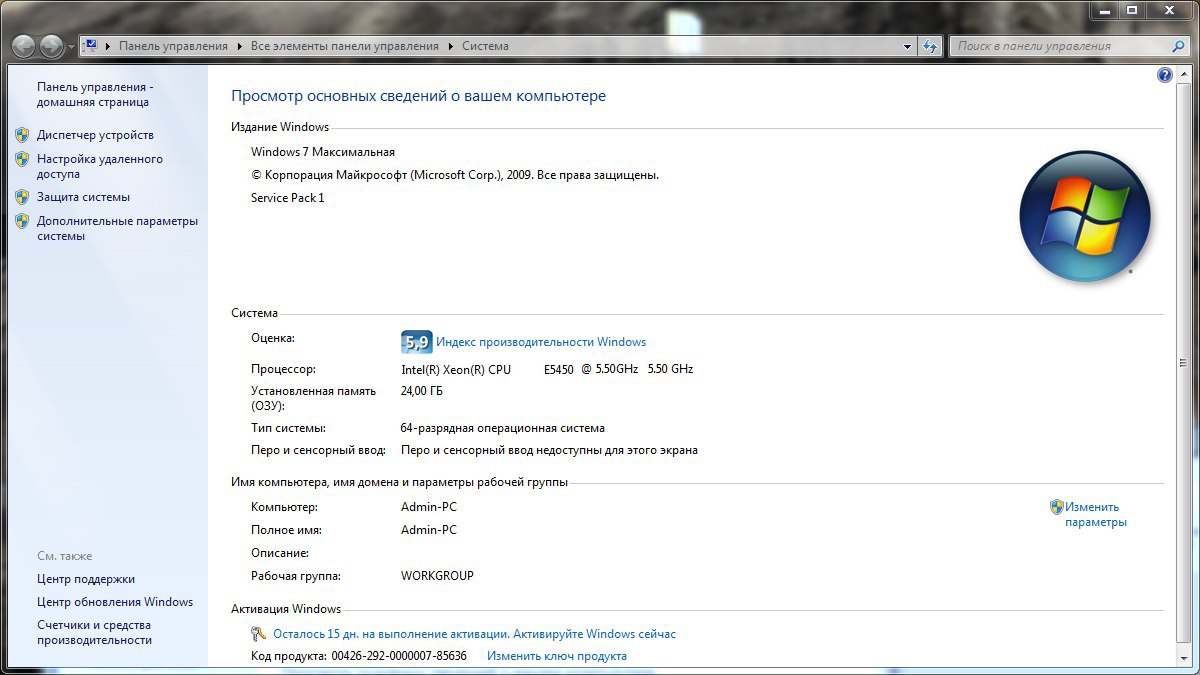Screen dimensions: 1200x675
Task: Click shield icon beside Диспетчер устройств
Action: click(22, 135)
